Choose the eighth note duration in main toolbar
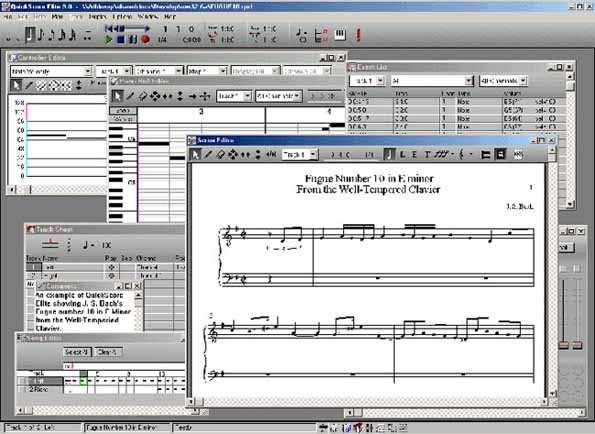Viewport: 595px width, 434px height. (x=41, y=35)
